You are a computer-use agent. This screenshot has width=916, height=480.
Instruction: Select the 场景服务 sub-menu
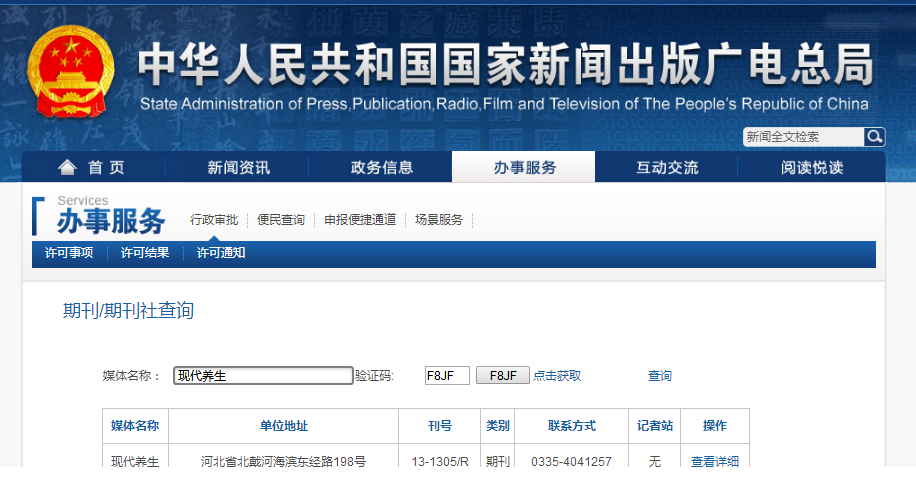point(439,220)
